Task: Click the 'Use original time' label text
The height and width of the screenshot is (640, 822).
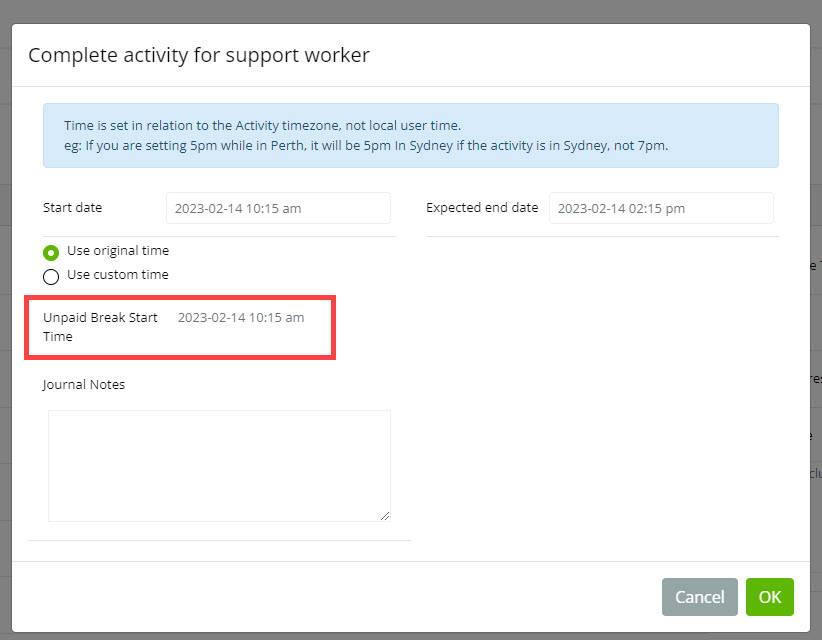Action: coord(118,251)
